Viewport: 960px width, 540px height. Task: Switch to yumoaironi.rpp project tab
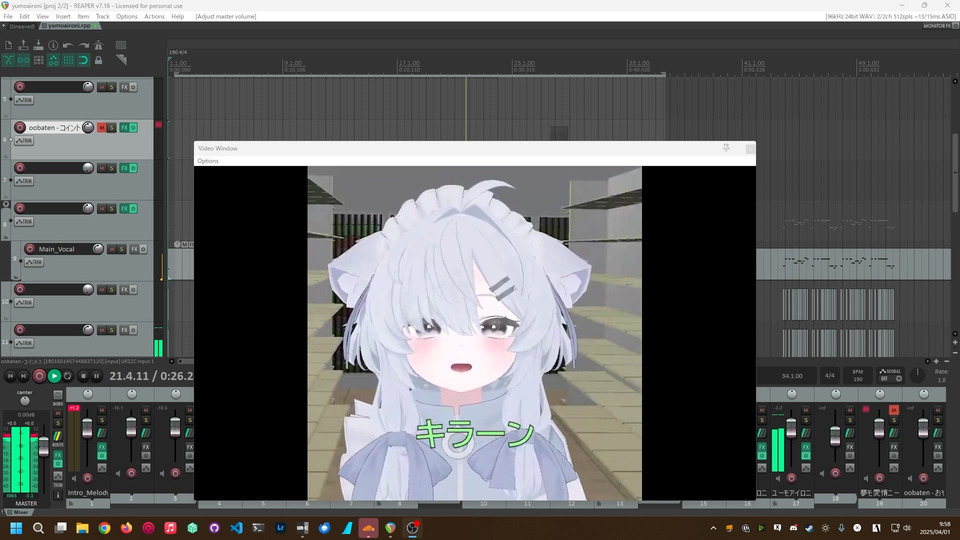[x=69, y=26]
